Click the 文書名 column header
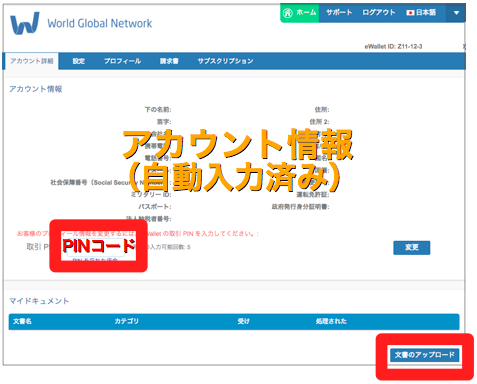 [x=22, y=321]
